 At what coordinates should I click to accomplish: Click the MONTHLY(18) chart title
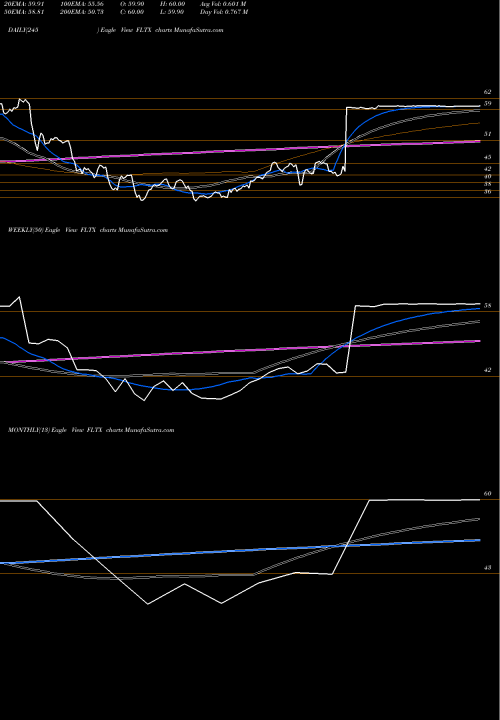pyautogui.click(x=91, y=430)
